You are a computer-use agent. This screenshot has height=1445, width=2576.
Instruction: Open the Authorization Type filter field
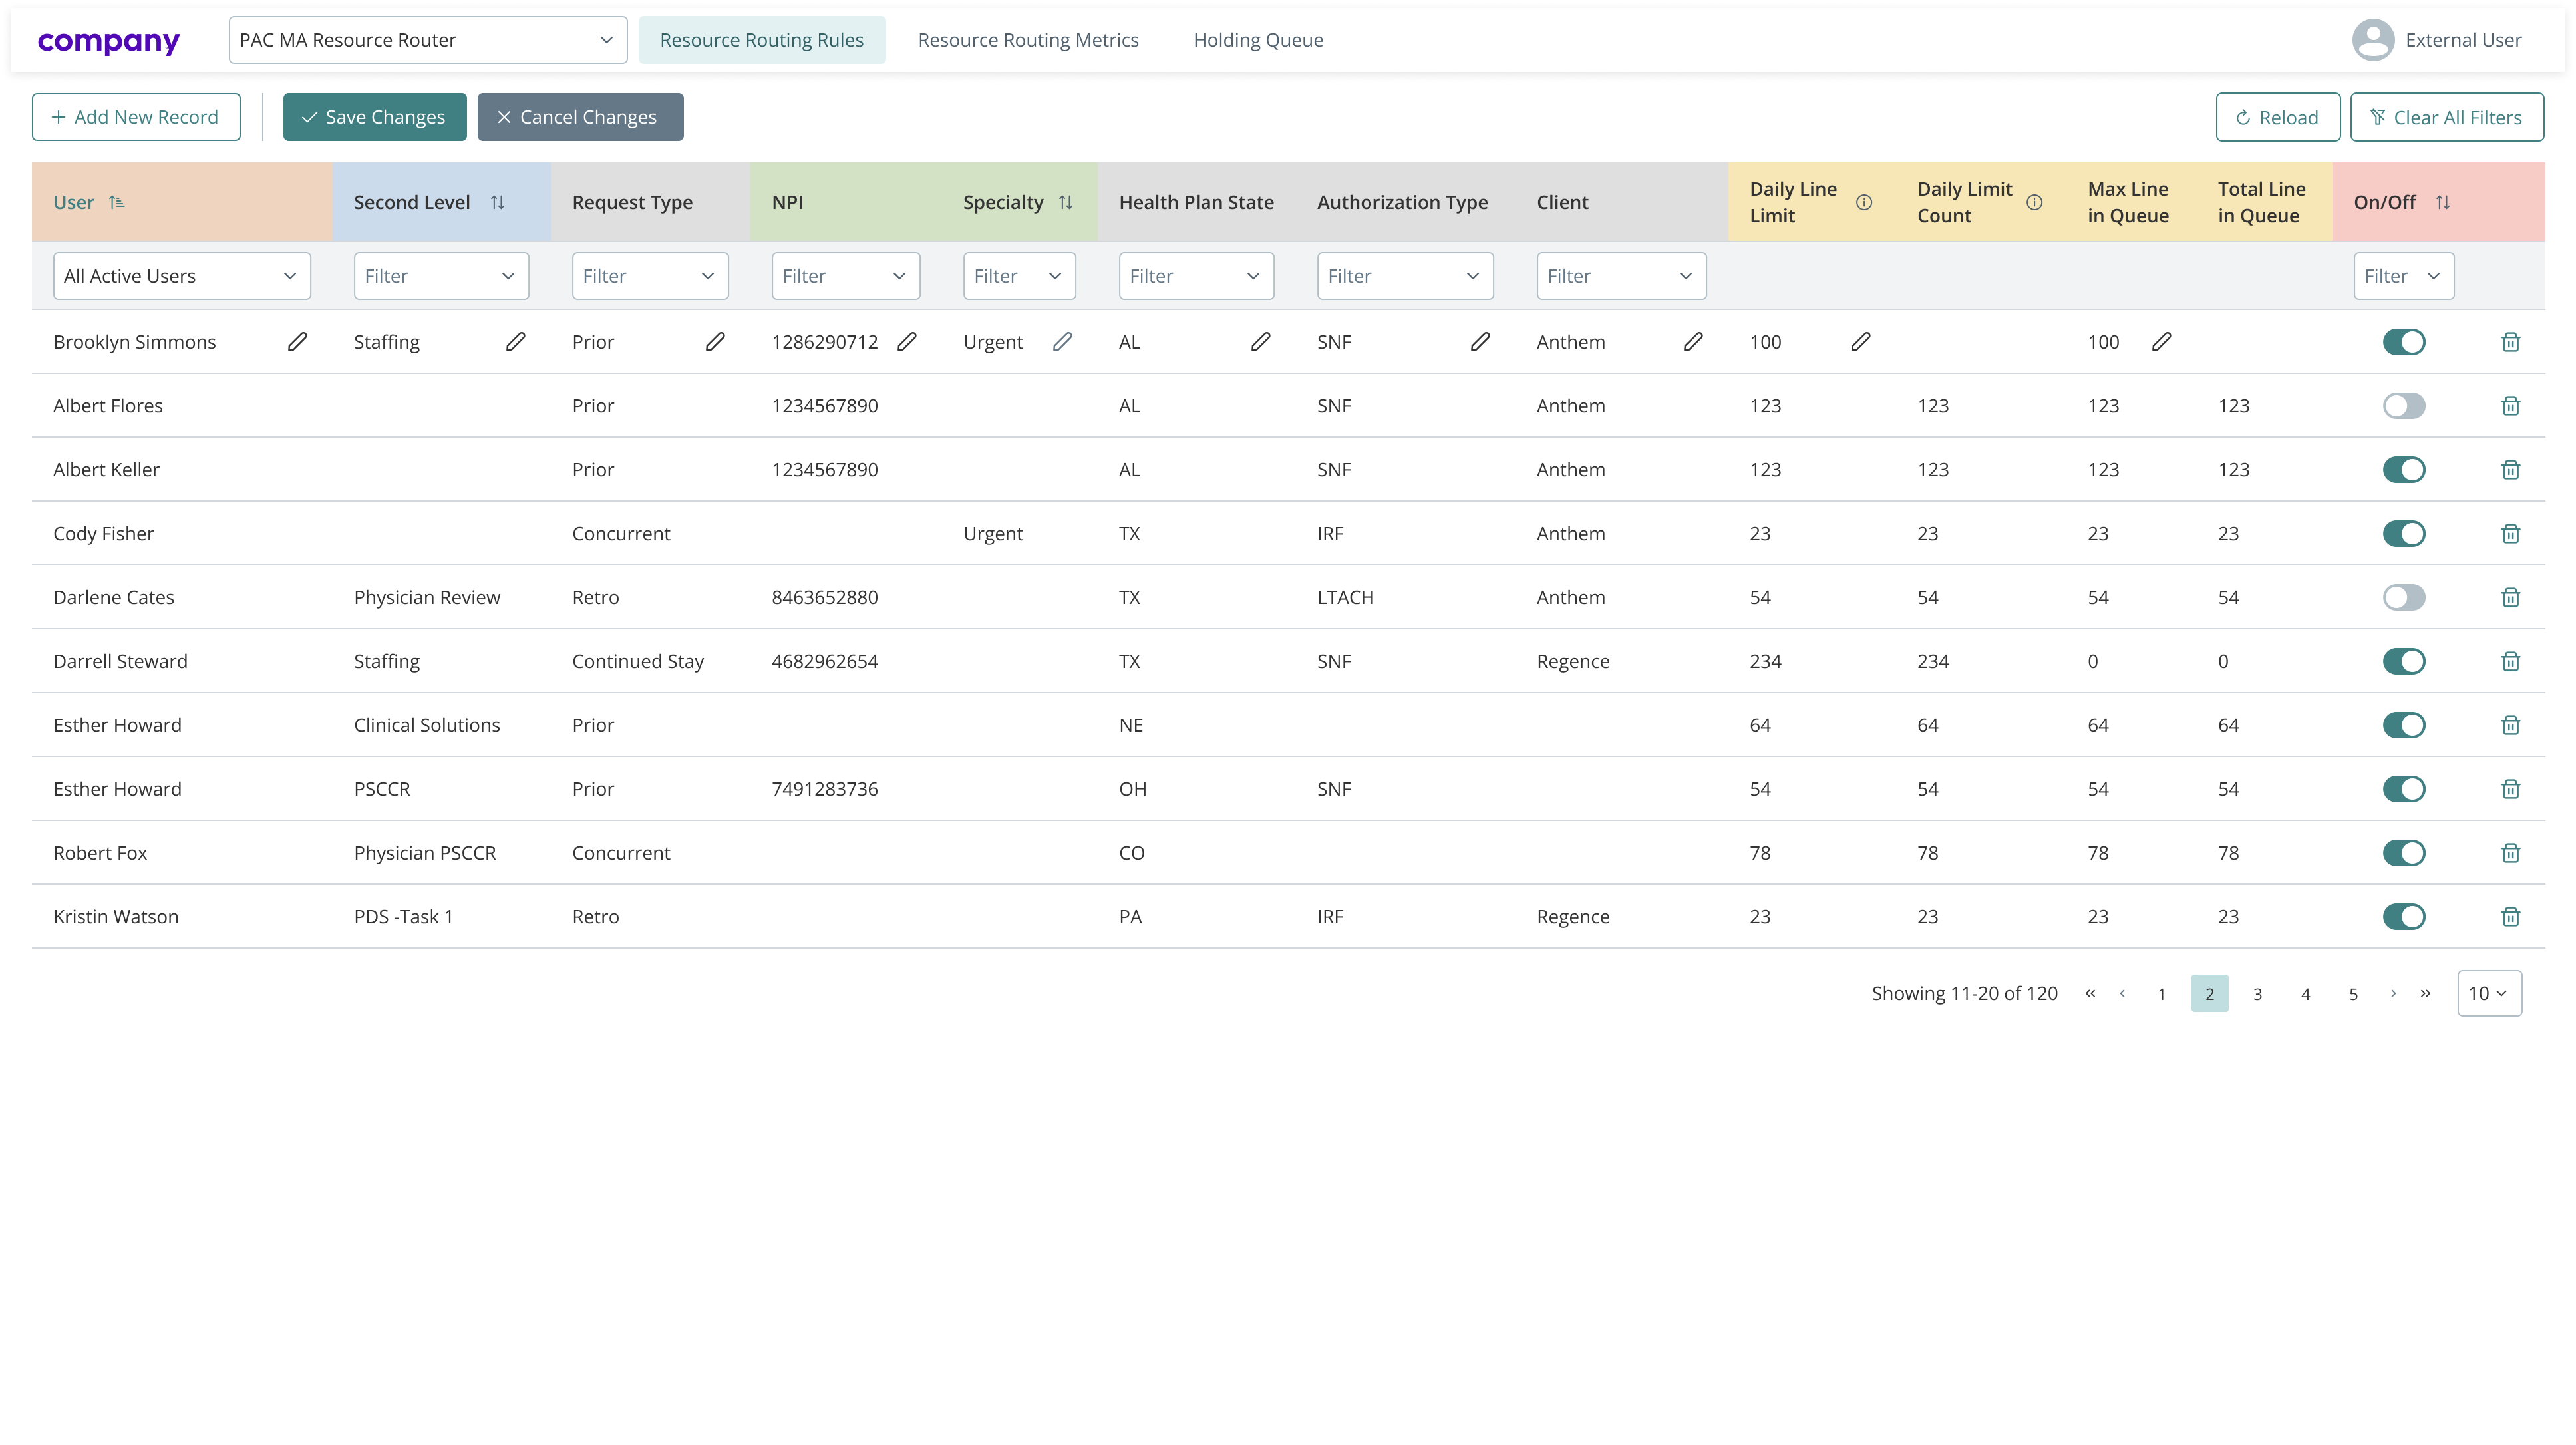(1404, 275)
